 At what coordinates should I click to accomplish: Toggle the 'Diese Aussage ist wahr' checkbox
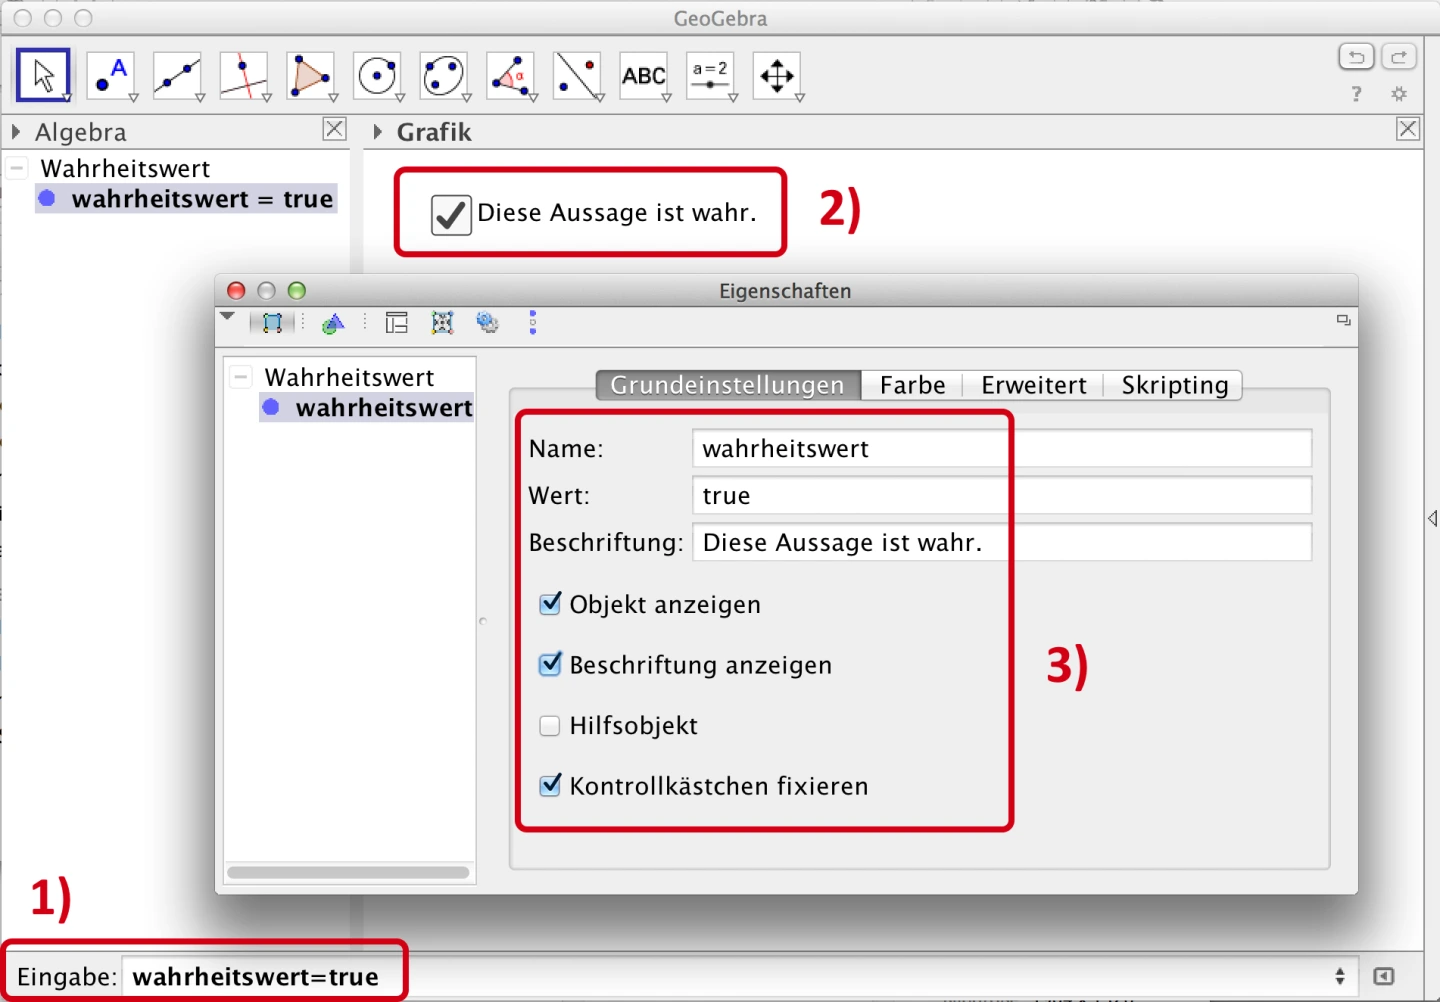451,214
